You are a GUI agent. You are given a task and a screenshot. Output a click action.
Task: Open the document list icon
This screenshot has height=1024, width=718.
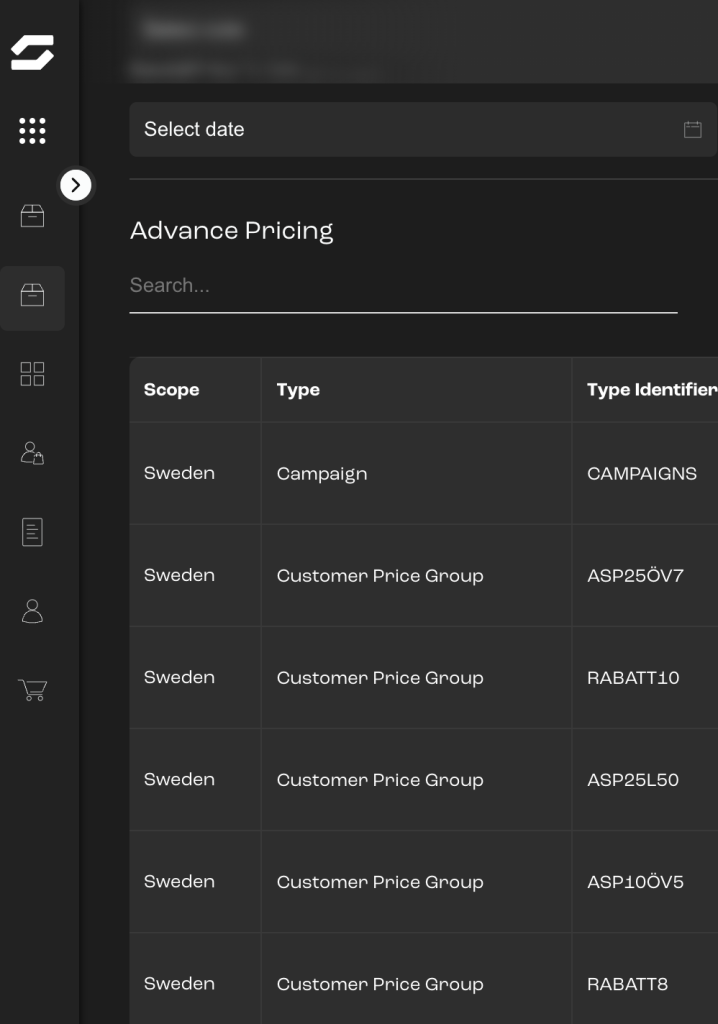point(32,532)
